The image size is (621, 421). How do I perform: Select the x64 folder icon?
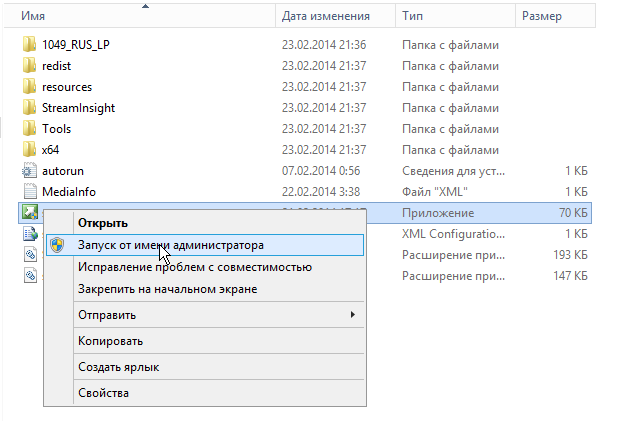tap(29, 150)
